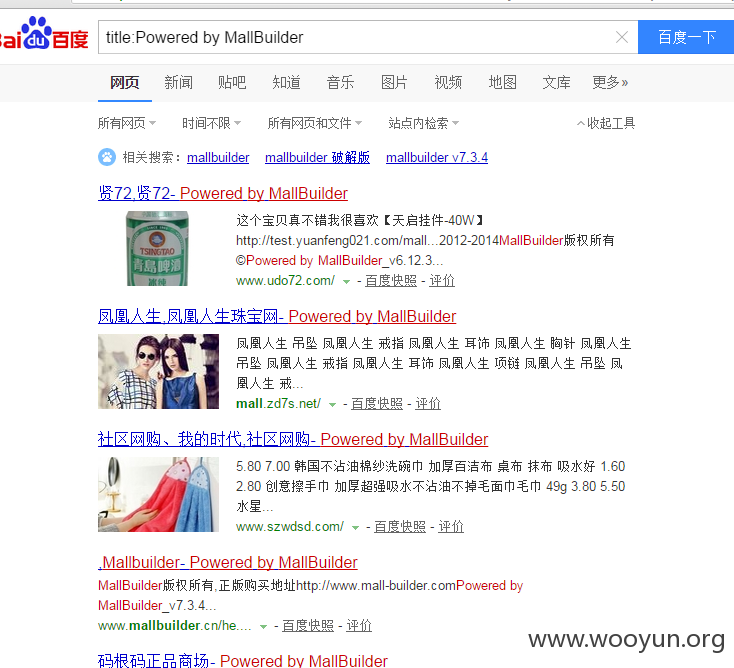Open 百度快照 for www.szwdsd.com result

(400, 527)
